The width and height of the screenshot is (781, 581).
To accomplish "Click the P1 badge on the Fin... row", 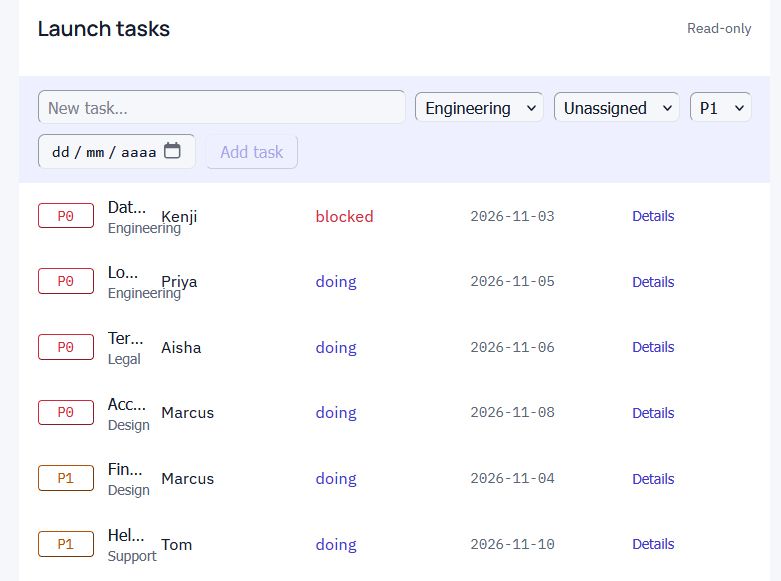I will pyautogui.click(x=66, y=478).
